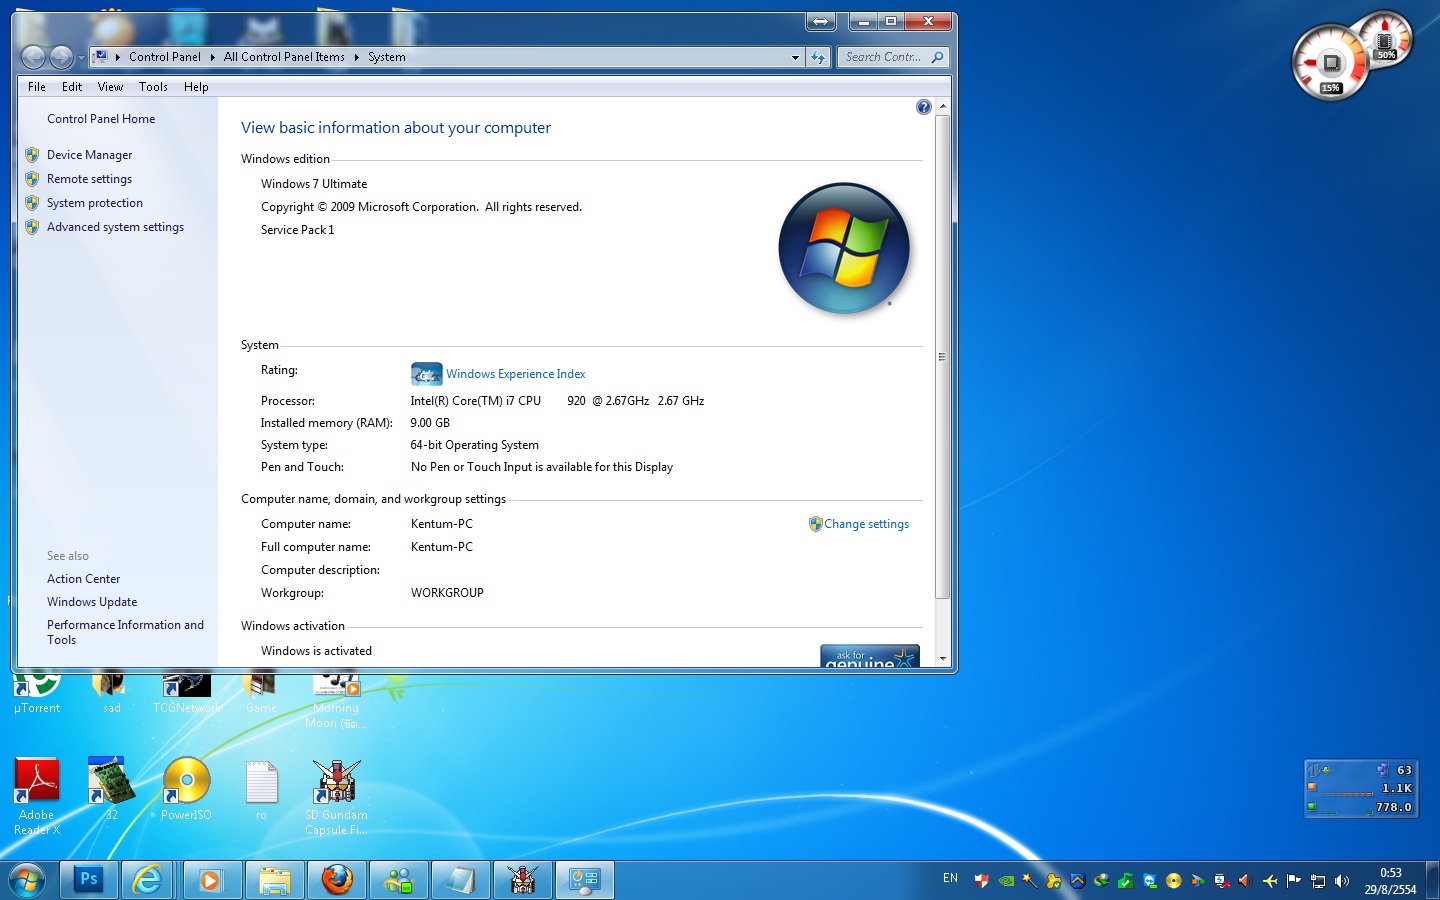Click the scrollbar up arrow
Screen dimensions: 1440x900
pos(942,106)
